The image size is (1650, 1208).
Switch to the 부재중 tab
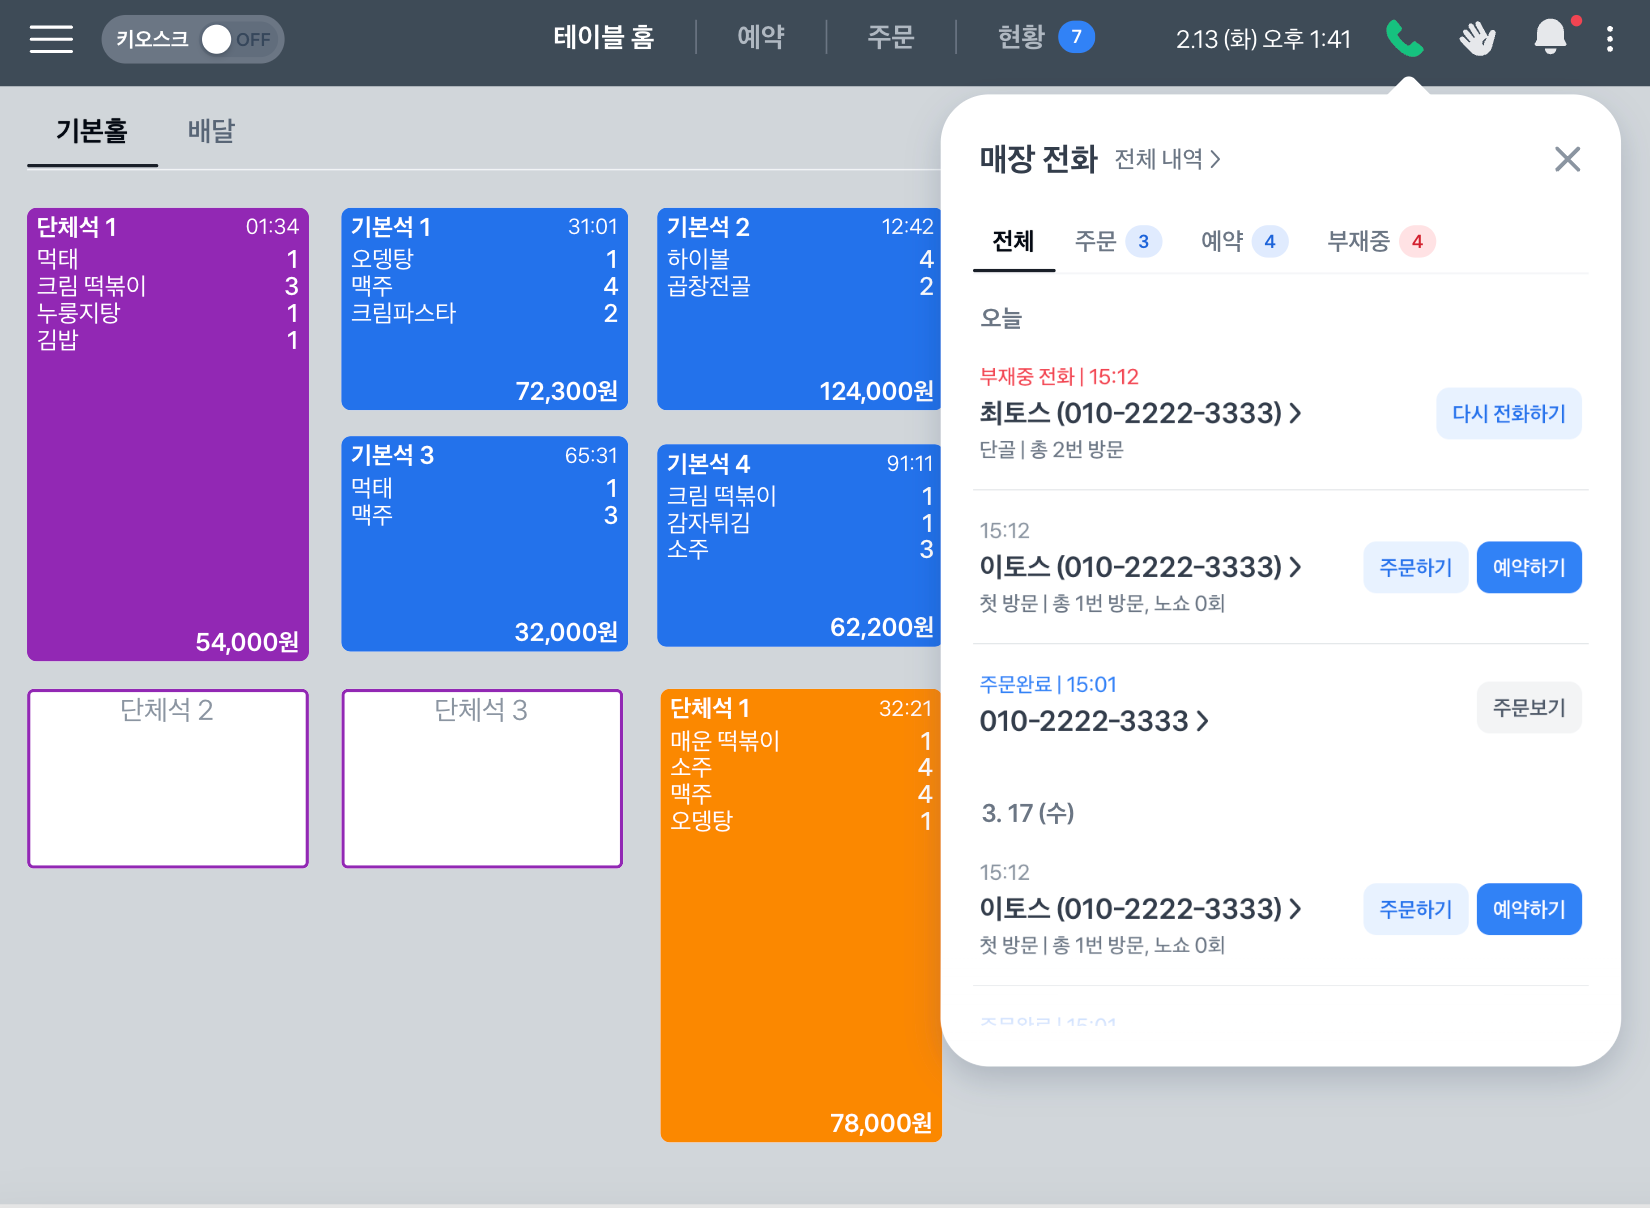pyautogui.click(x=1380, y=241)
